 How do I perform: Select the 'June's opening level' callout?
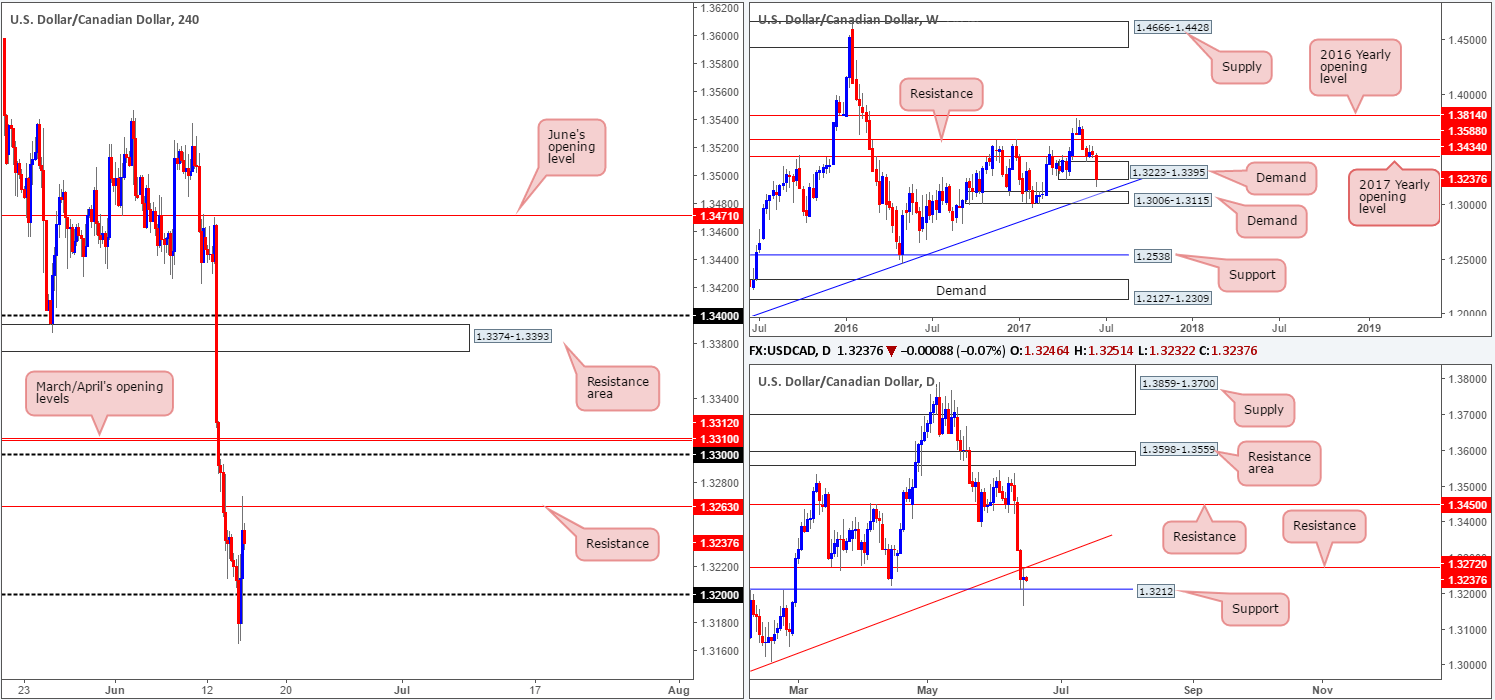(571, 148)
